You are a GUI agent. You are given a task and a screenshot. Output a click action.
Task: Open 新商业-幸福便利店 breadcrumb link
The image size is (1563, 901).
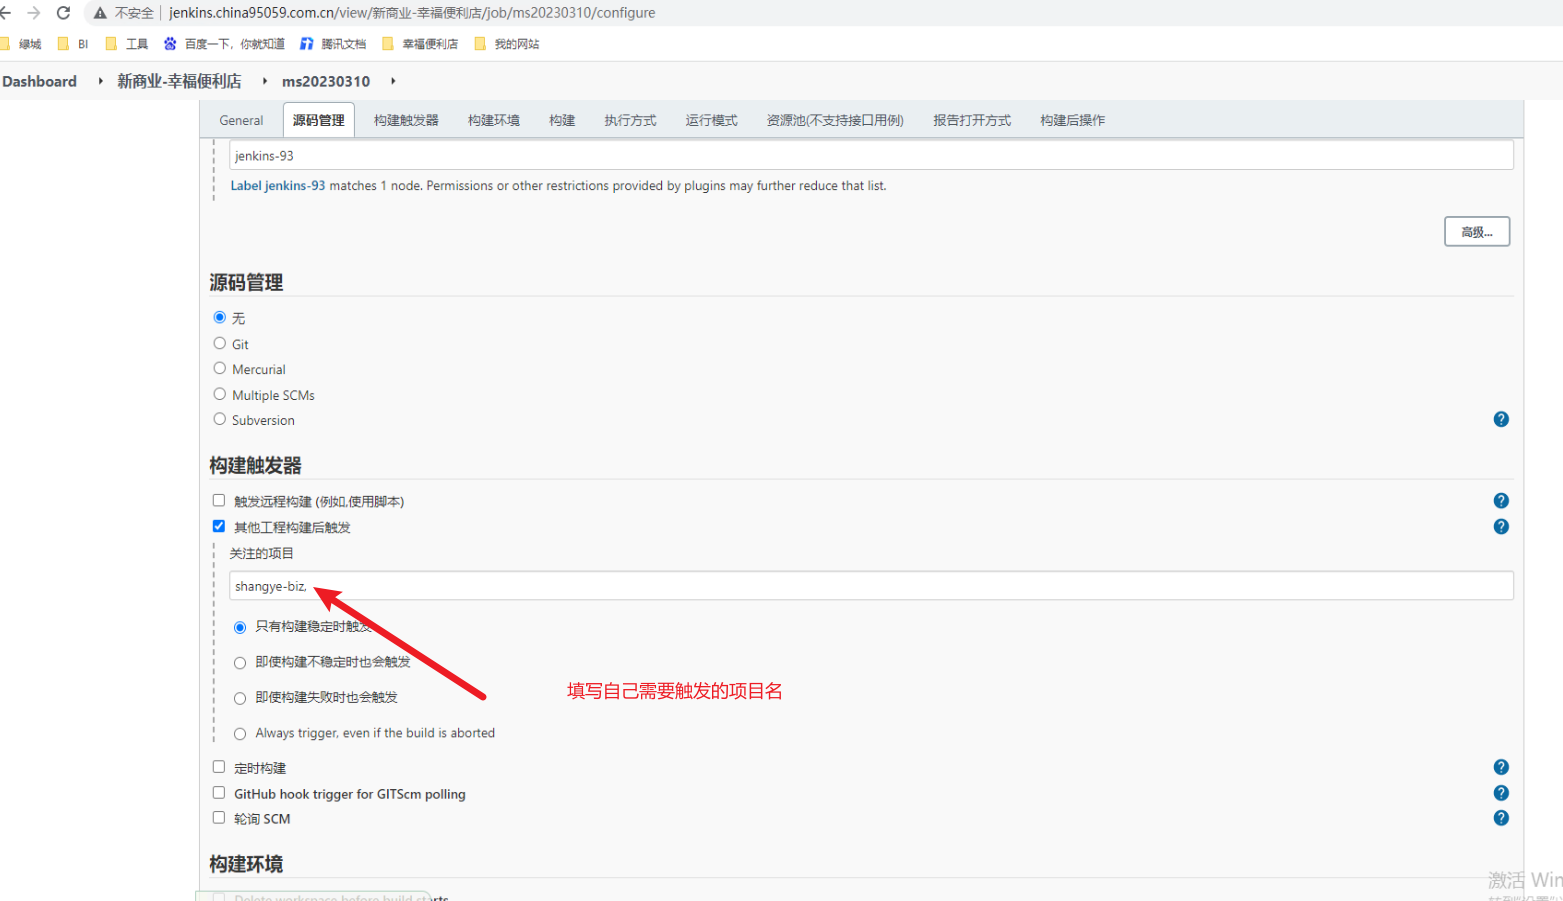[179, 81]
